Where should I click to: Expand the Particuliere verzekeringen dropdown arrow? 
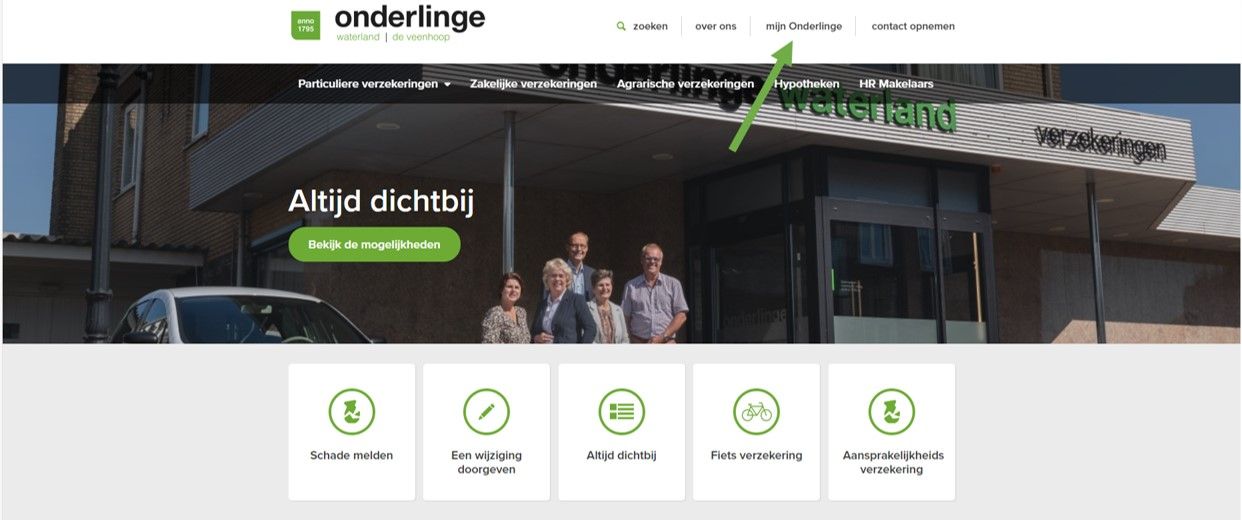(x=447, y=85)
